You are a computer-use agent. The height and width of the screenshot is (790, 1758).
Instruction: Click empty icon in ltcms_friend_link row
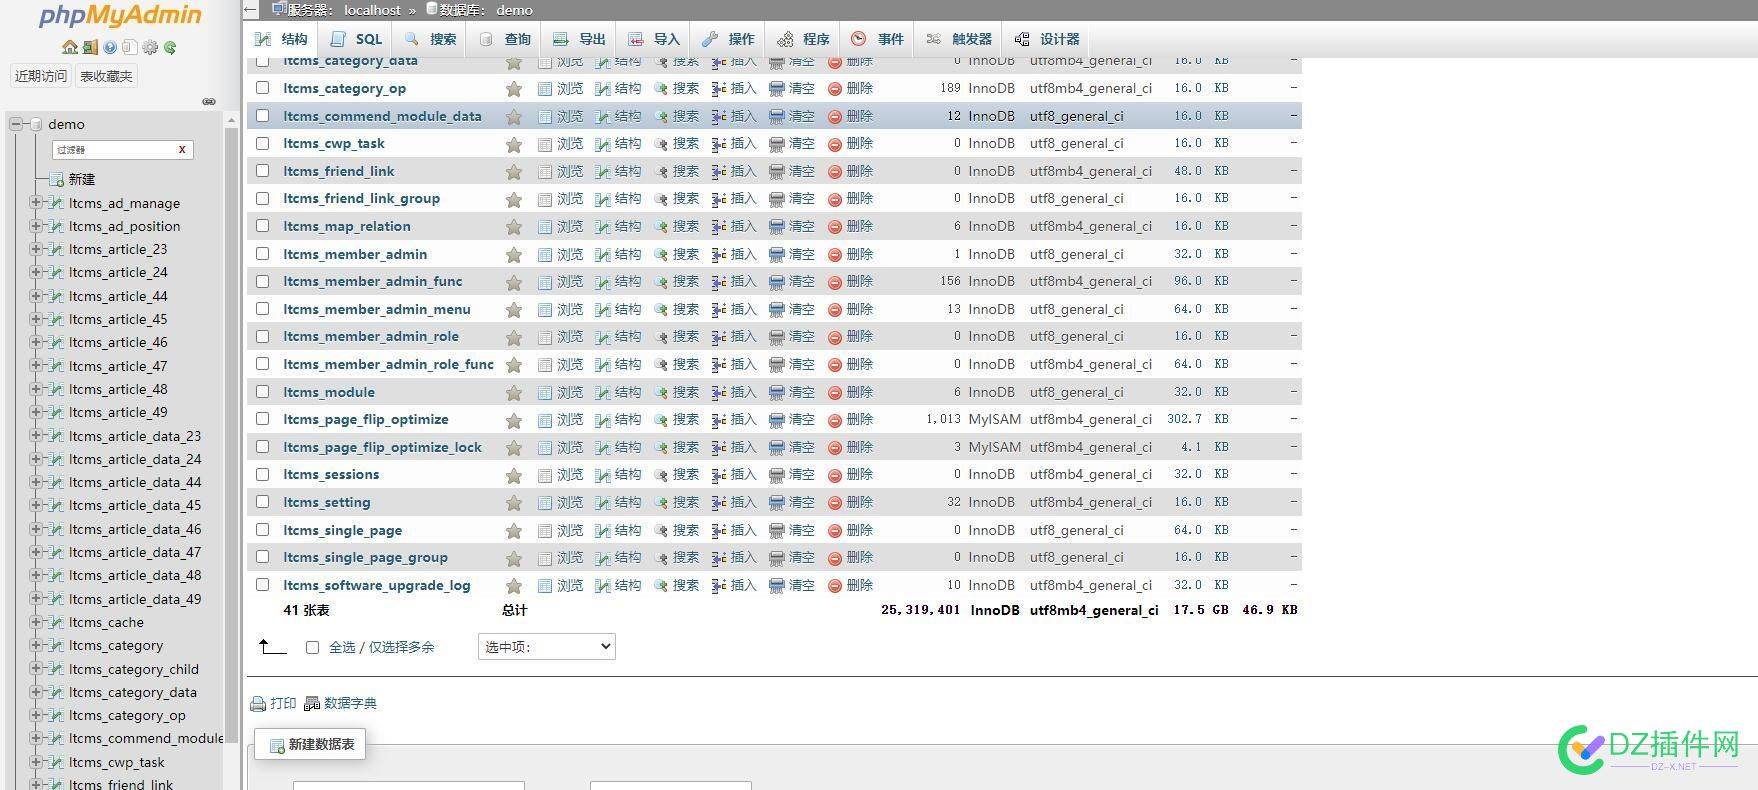(777, 172)
